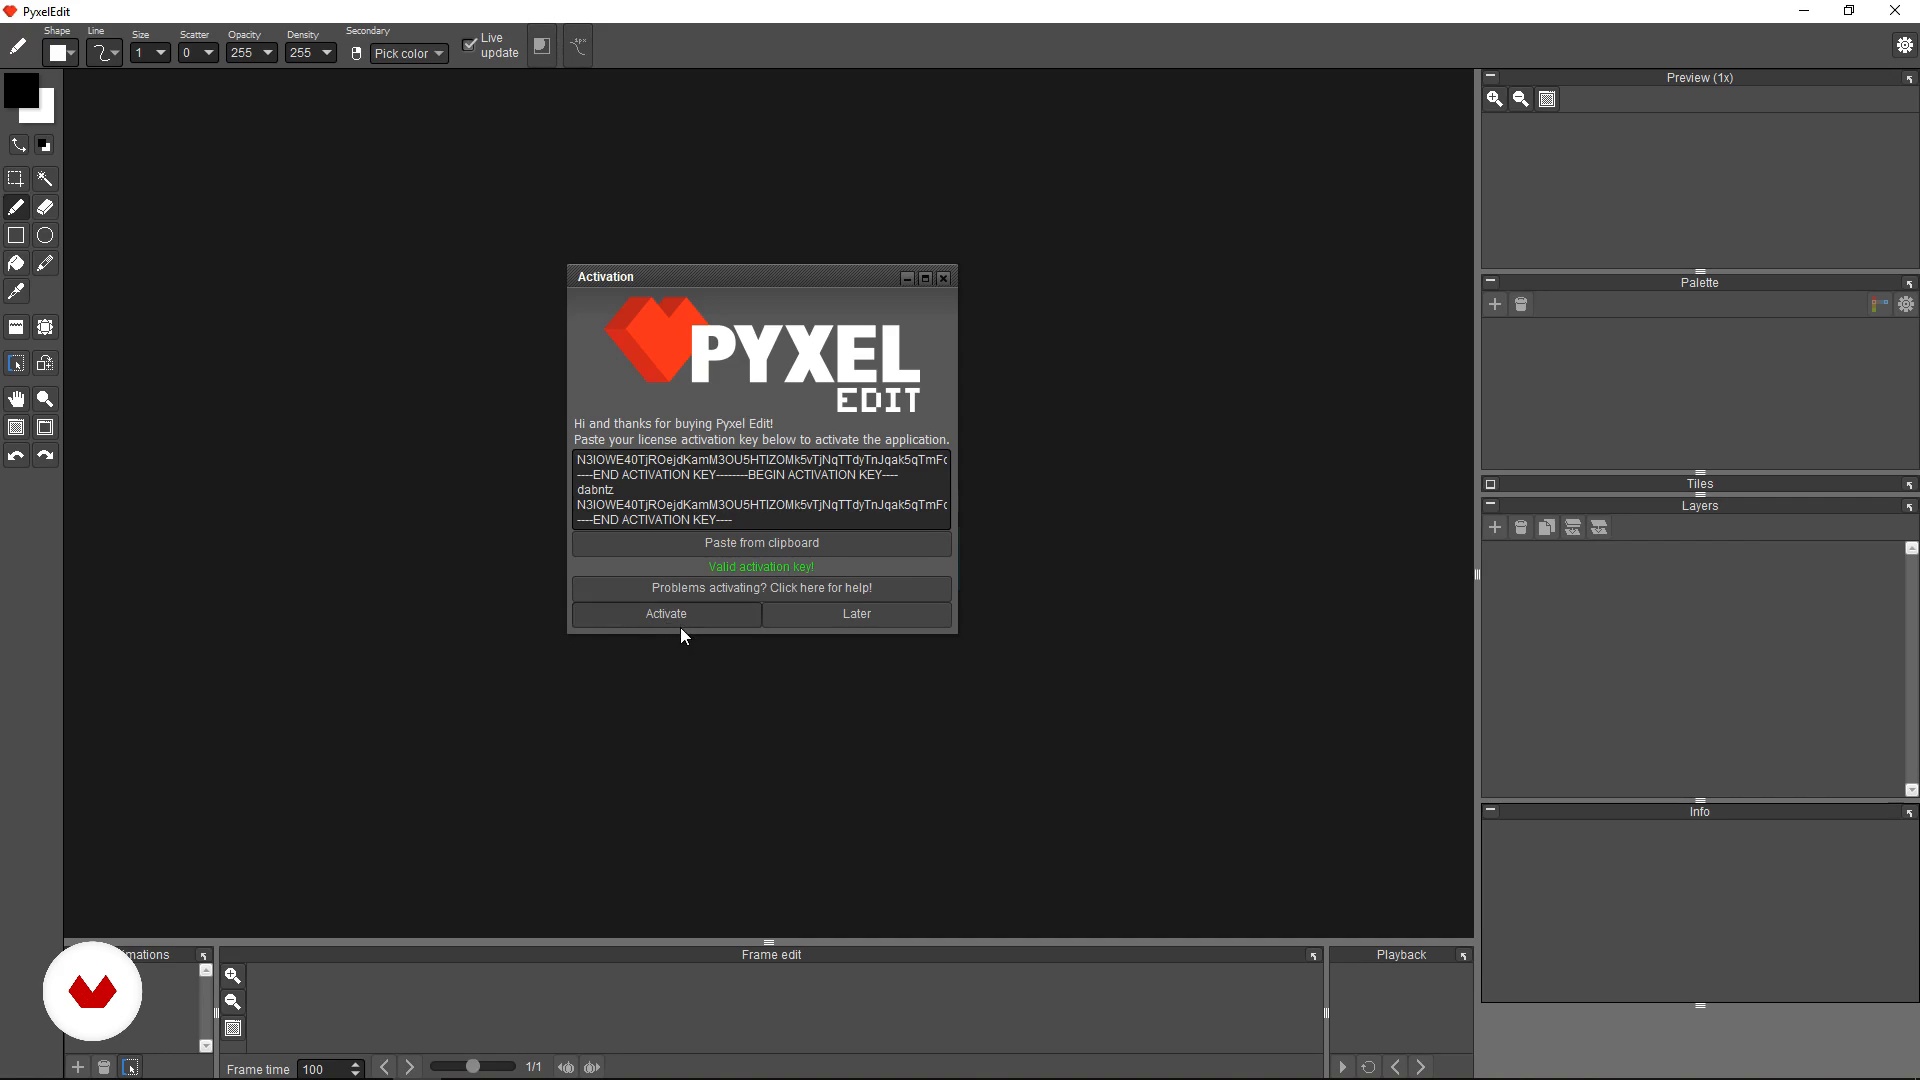The image size is (1920, 1080).
Task: Open the brush Size dropdown
Action: pyautogui.click(x=150, y=53)
